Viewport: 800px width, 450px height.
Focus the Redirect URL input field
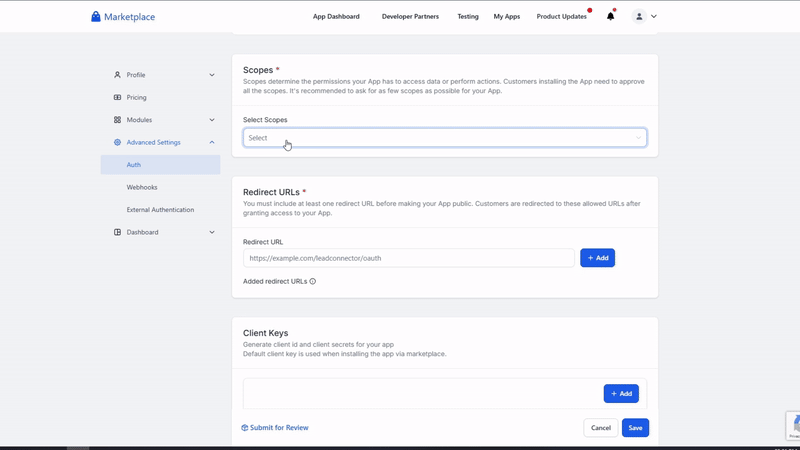pos(409,258)
